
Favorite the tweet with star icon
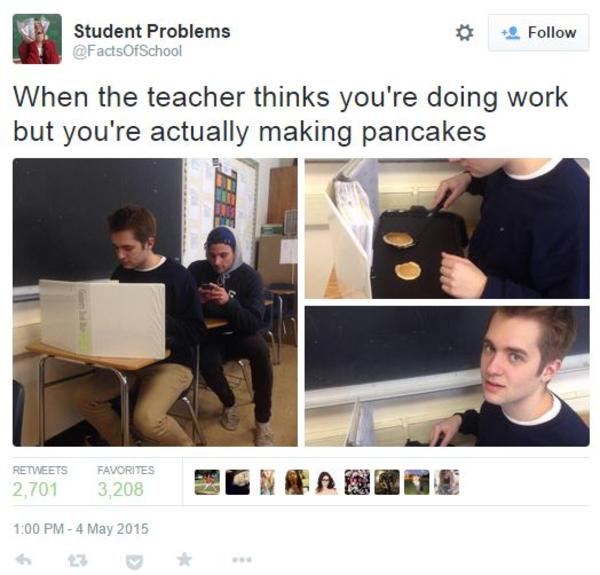(184, 559)
